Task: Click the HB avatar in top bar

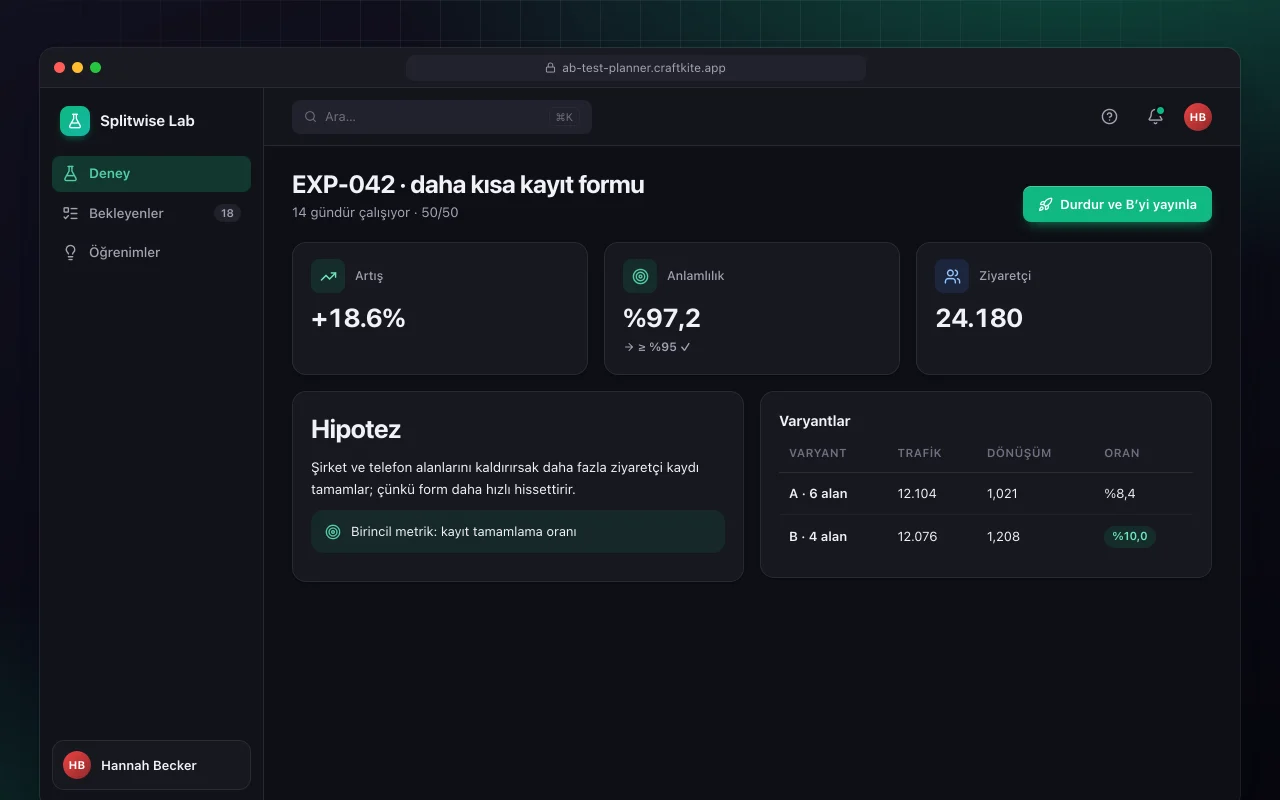Action: click(1198, 117)
